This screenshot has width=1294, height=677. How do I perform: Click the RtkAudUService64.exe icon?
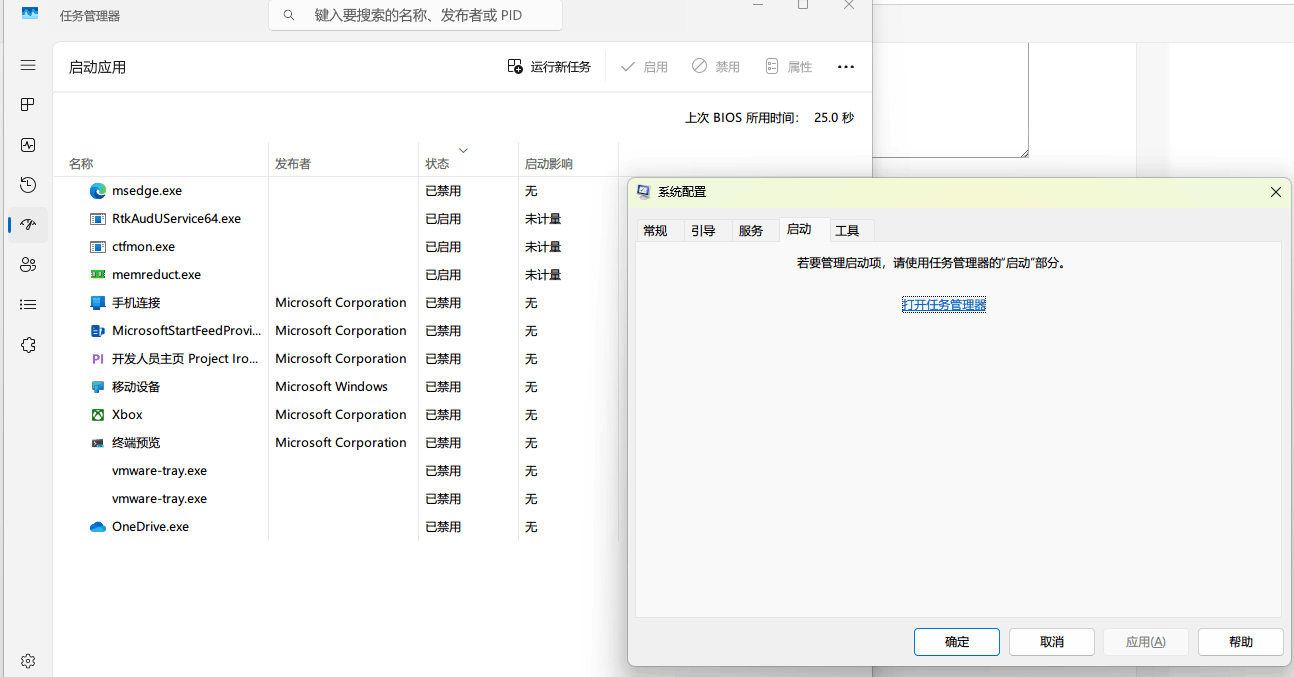click(98, 219)
